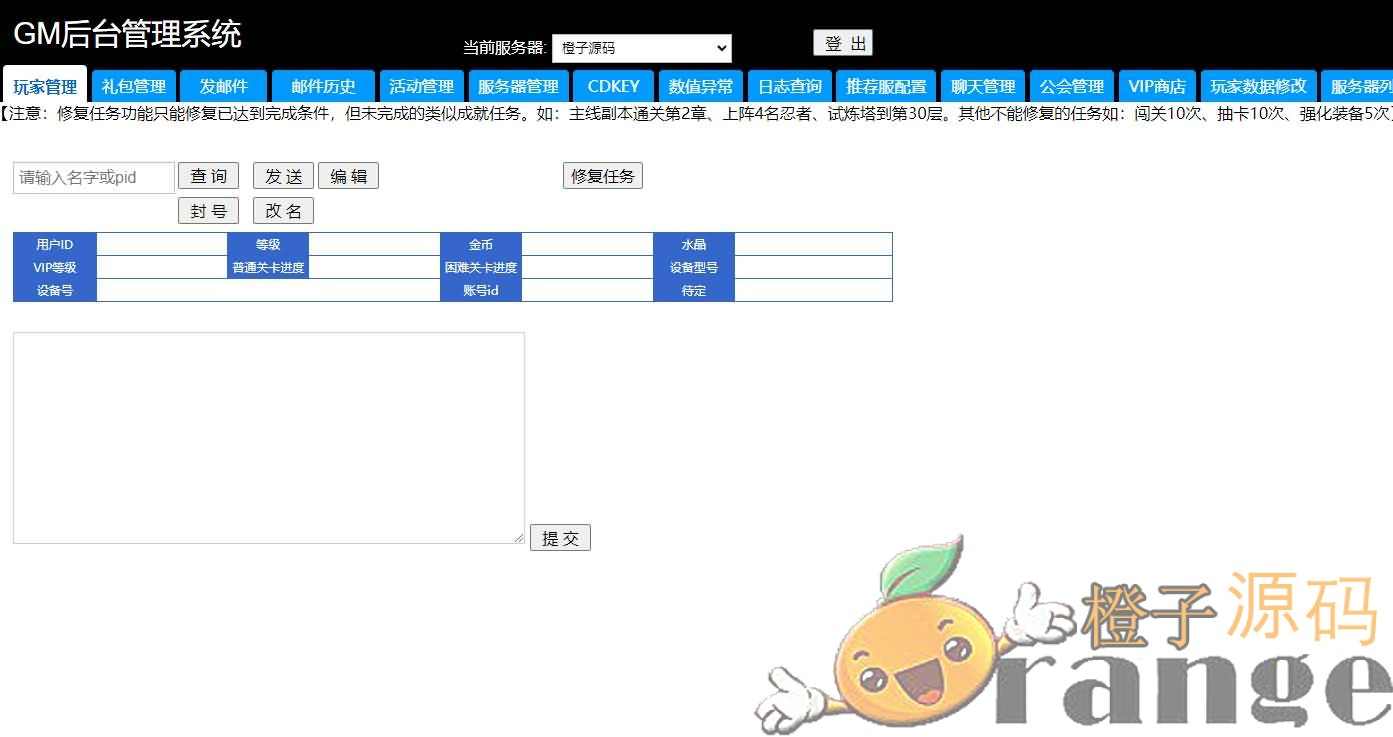Click the 提交 submit button

[560, 538]
